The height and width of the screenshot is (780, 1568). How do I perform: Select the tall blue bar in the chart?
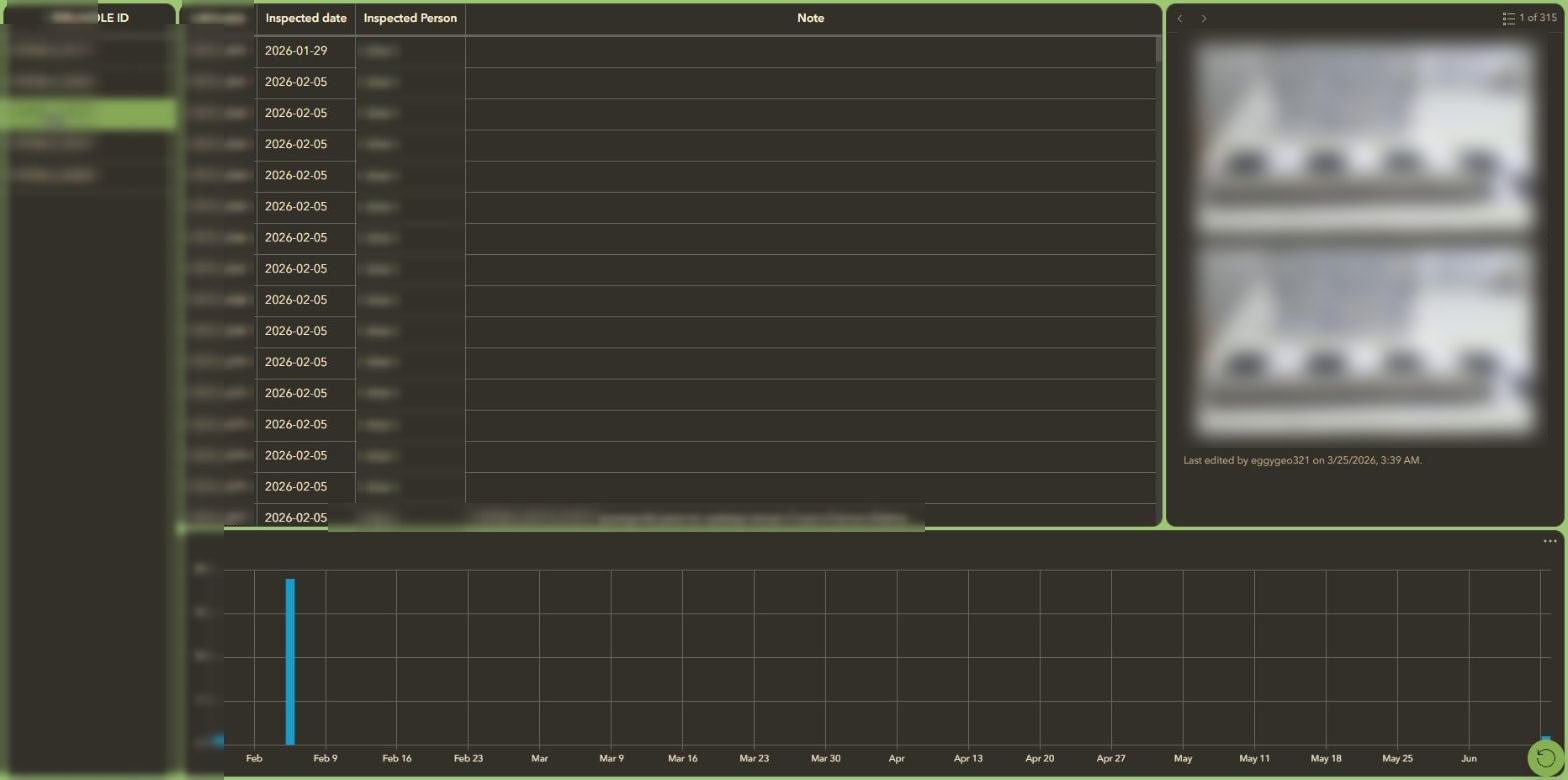[290, 661]
